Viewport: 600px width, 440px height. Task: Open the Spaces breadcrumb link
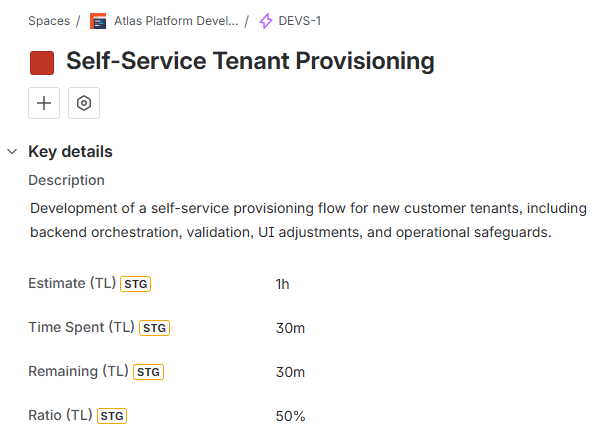pyautogui.click(x=49, y=21)
